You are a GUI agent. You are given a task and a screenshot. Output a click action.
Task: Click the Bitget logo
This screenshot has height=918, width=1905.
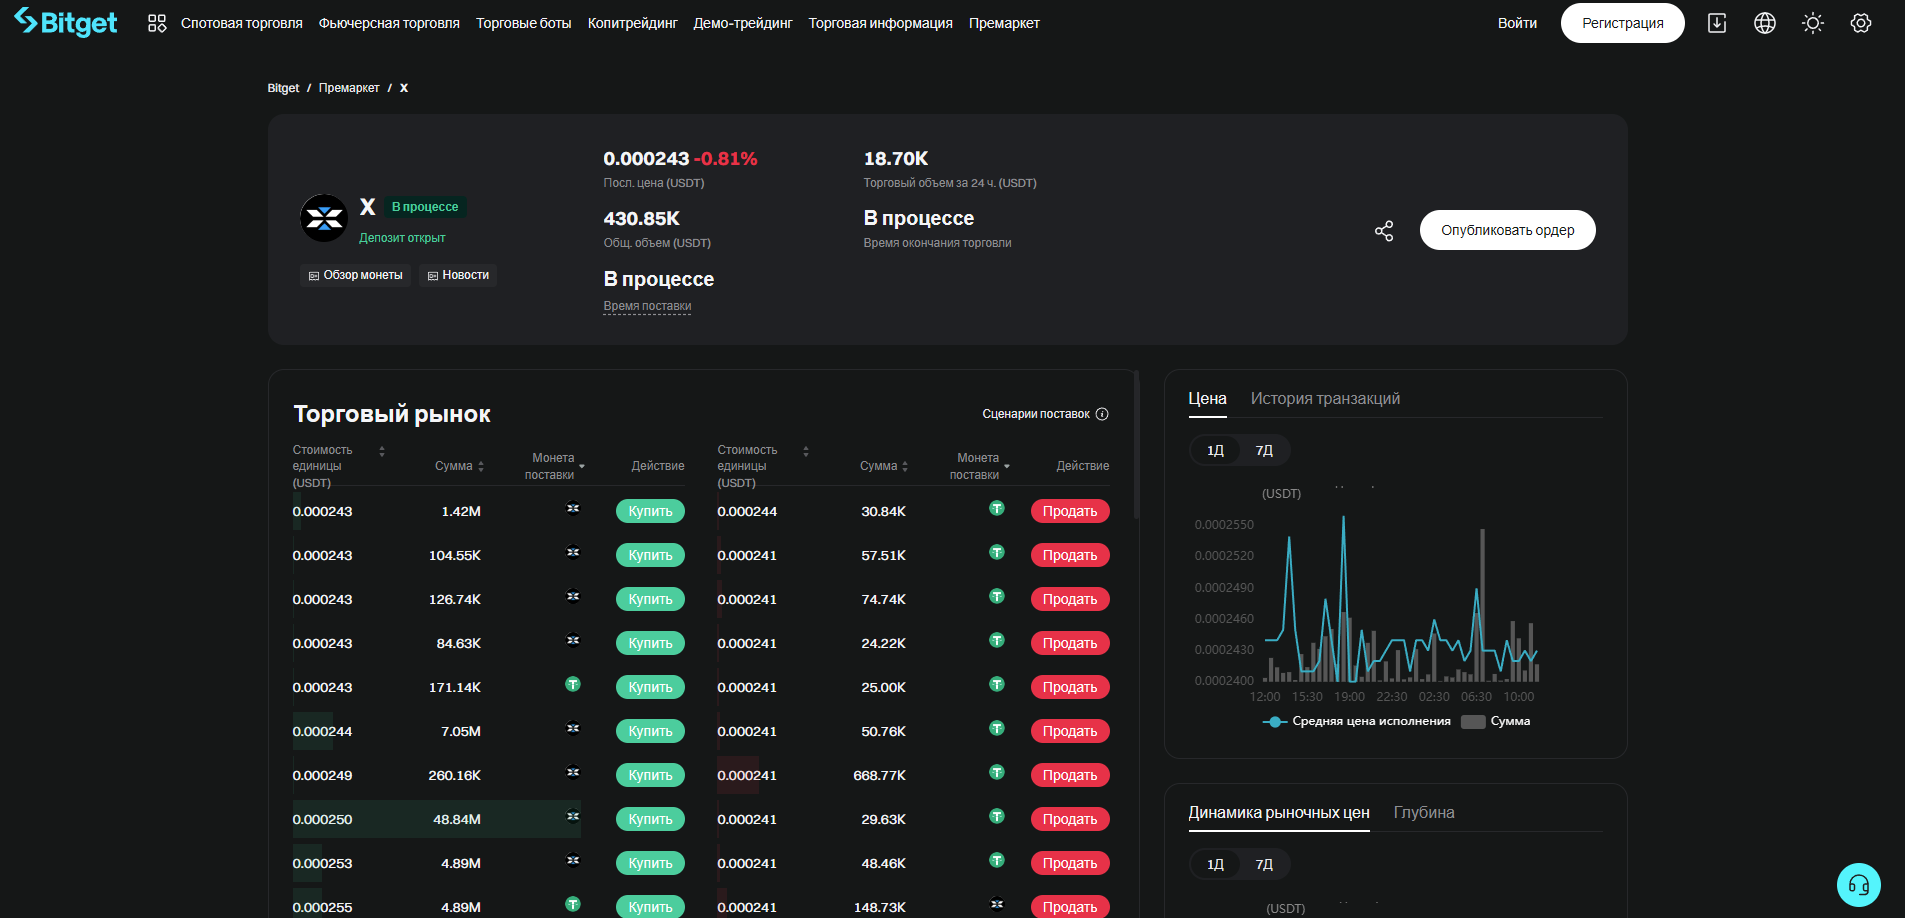pos(65,22)
